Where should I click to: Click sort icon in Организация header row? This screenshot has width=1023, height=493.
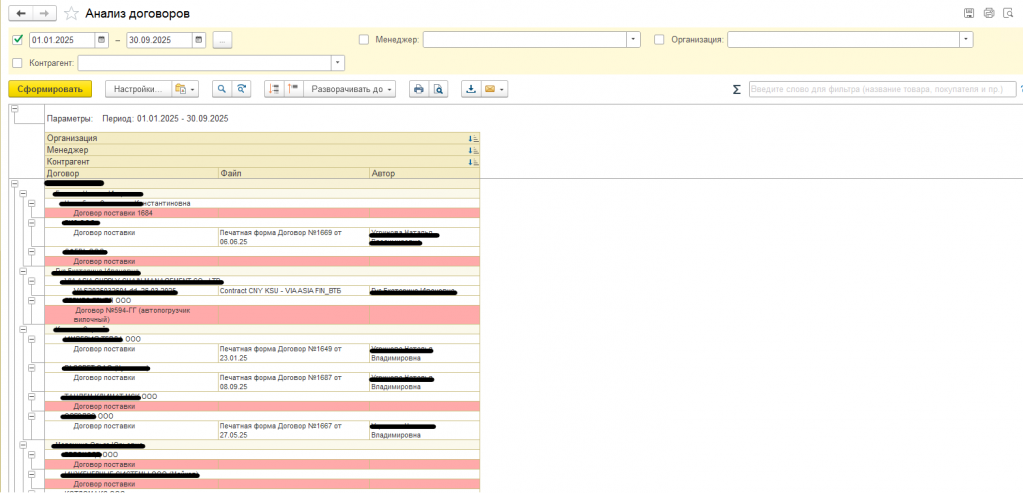pos(473,138)
